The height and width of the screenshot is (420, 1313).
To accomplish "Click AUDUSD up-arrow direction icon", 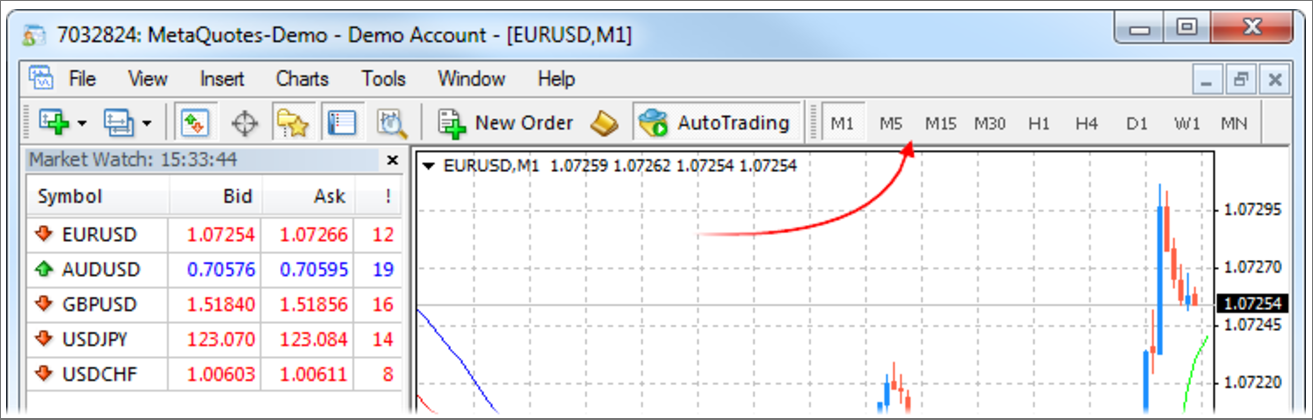I will [44, 270].
